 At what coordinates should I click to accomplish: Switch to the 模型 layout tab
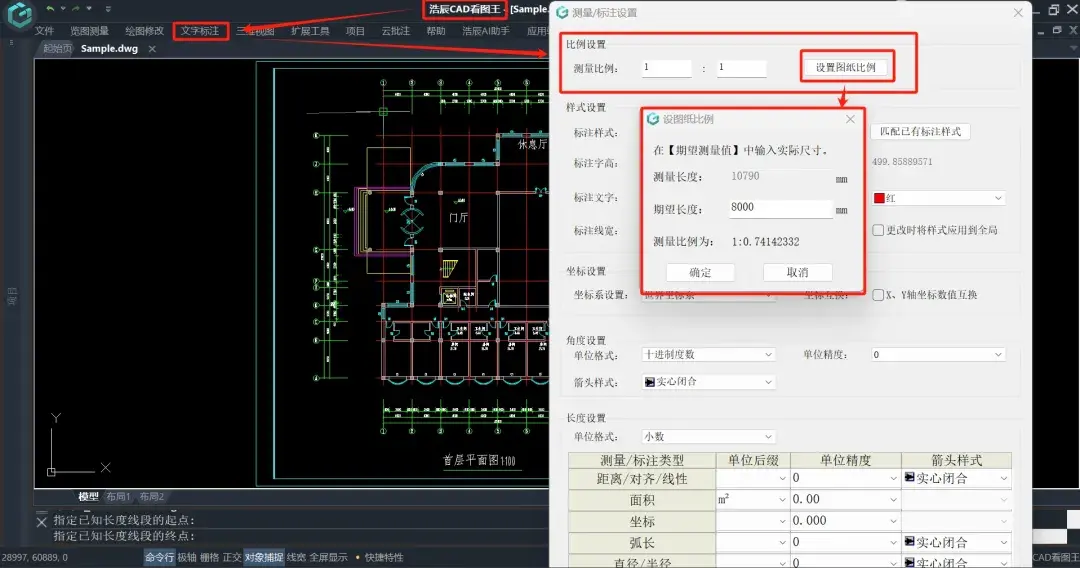tap(87, 496)
